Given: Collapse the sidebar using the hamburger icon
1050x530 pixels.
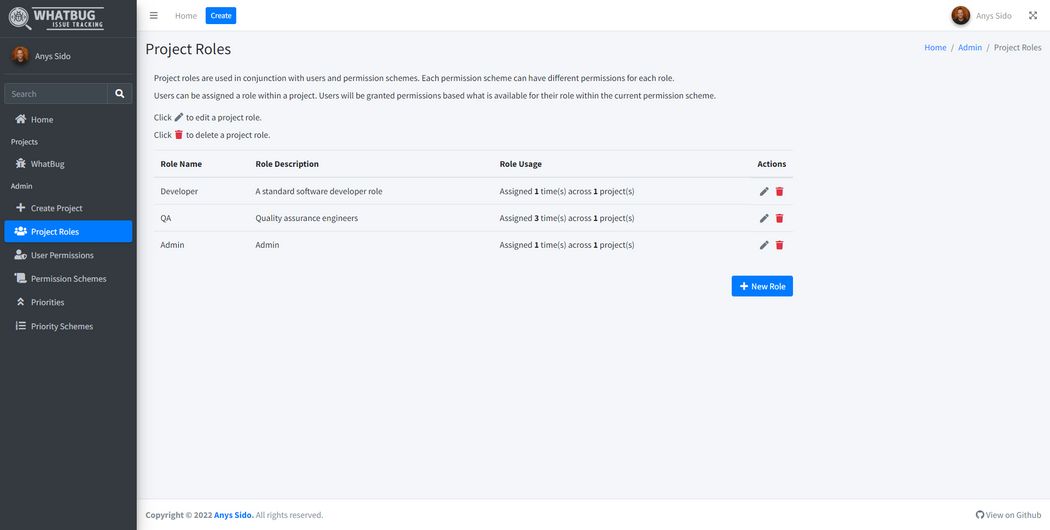Looking at the screenshot, I should coord(153,16).
